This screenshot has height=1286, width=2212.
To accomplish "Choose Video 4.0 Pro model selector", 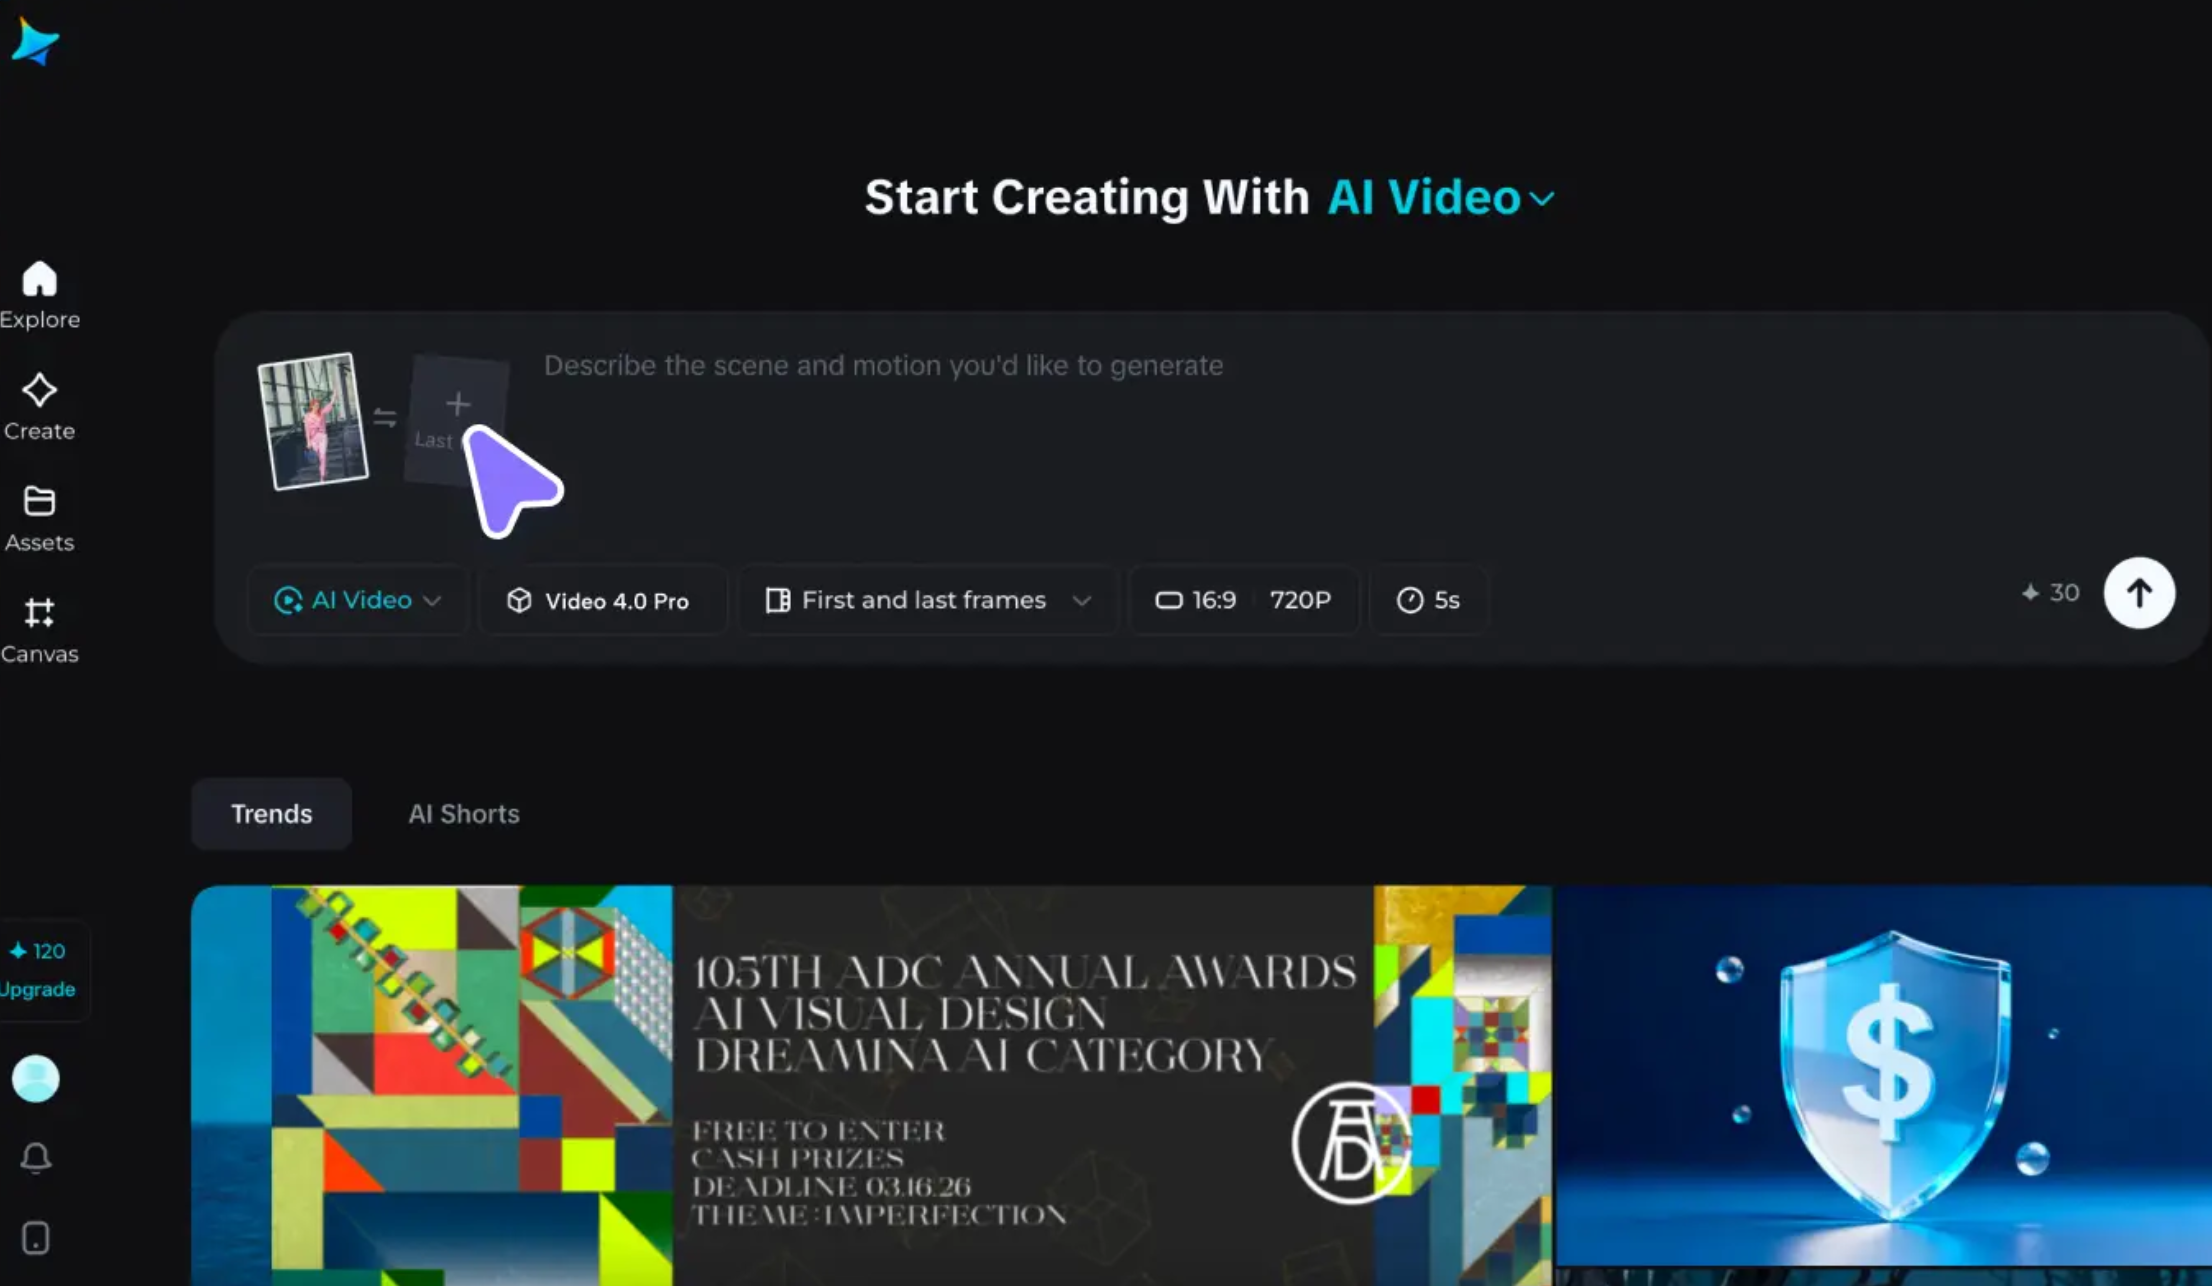I will click(600, 600).
